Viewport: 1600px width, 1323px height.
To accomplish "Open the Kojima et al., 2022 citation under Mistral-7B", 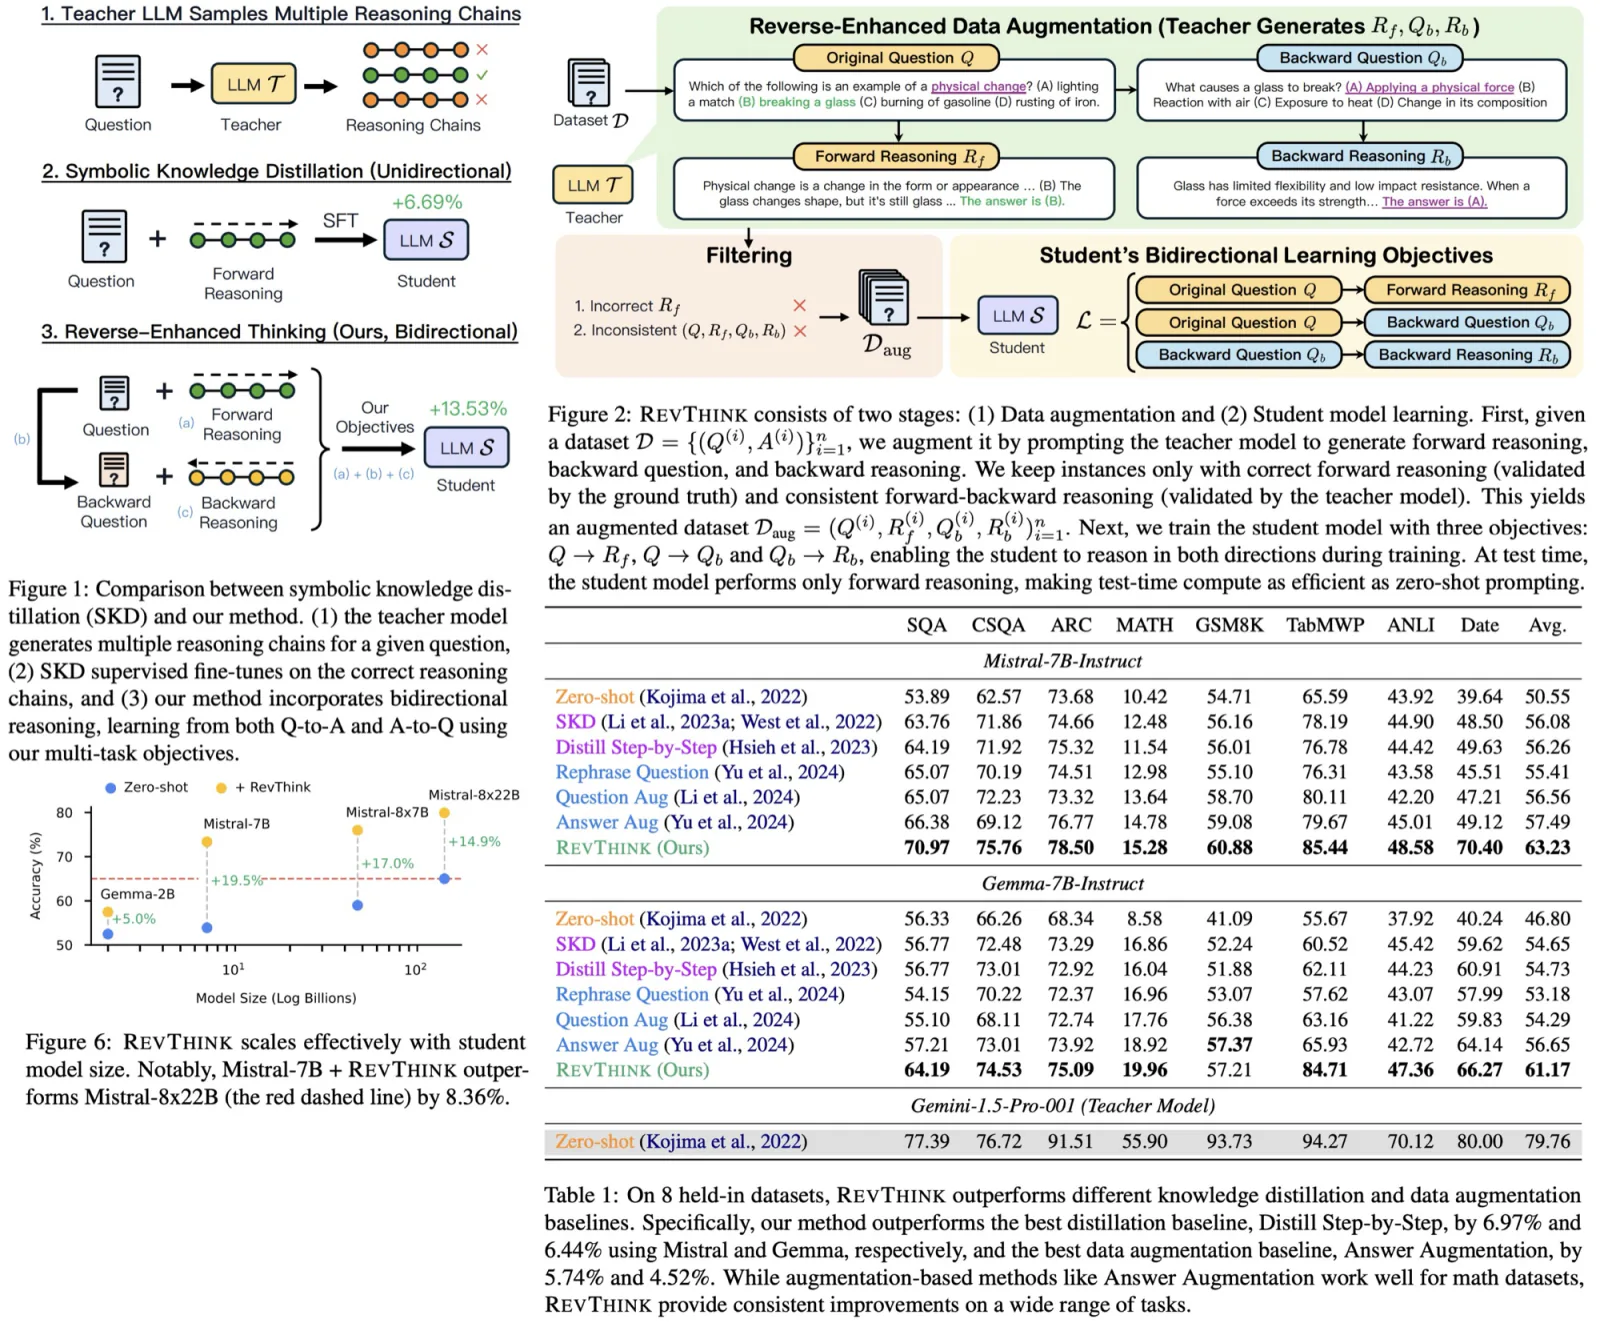I will coord(723,697).
